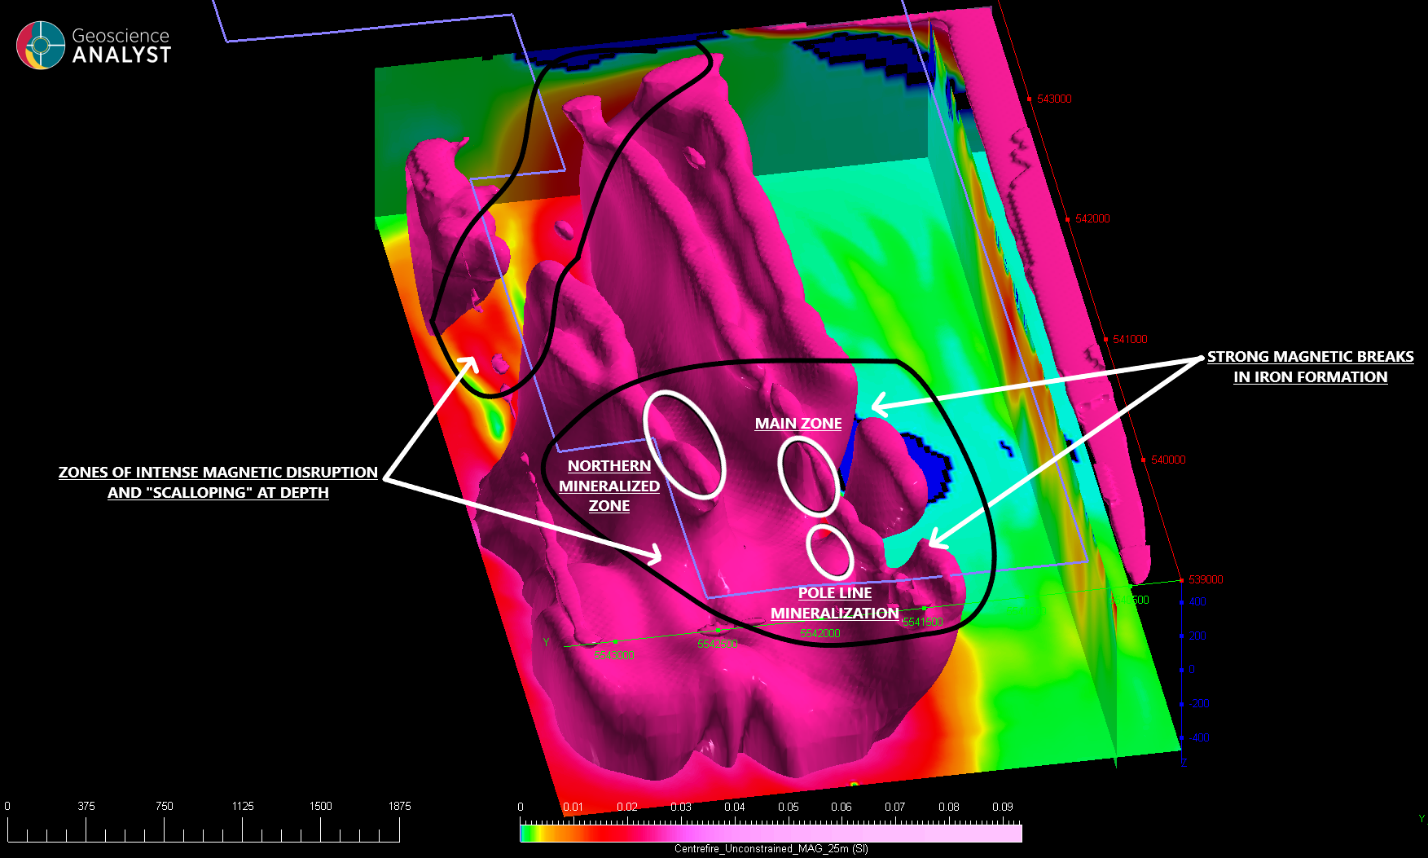Click the Centrefire_Unconstrained_MAG_25m (SI) legend title
The height and width of the screenshot is (858, 1428).
(771, 849)
